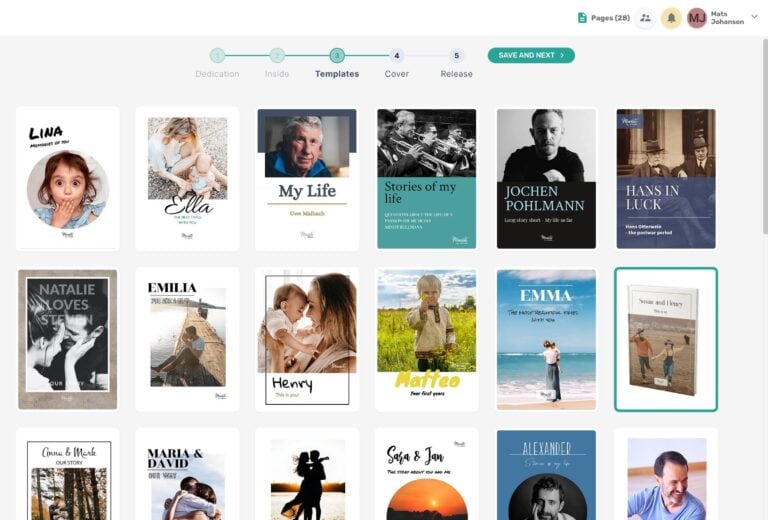This screenshot has width=768, height=520.
Task: Pick the Matteo yellow title template
Action: coord(426,339)
